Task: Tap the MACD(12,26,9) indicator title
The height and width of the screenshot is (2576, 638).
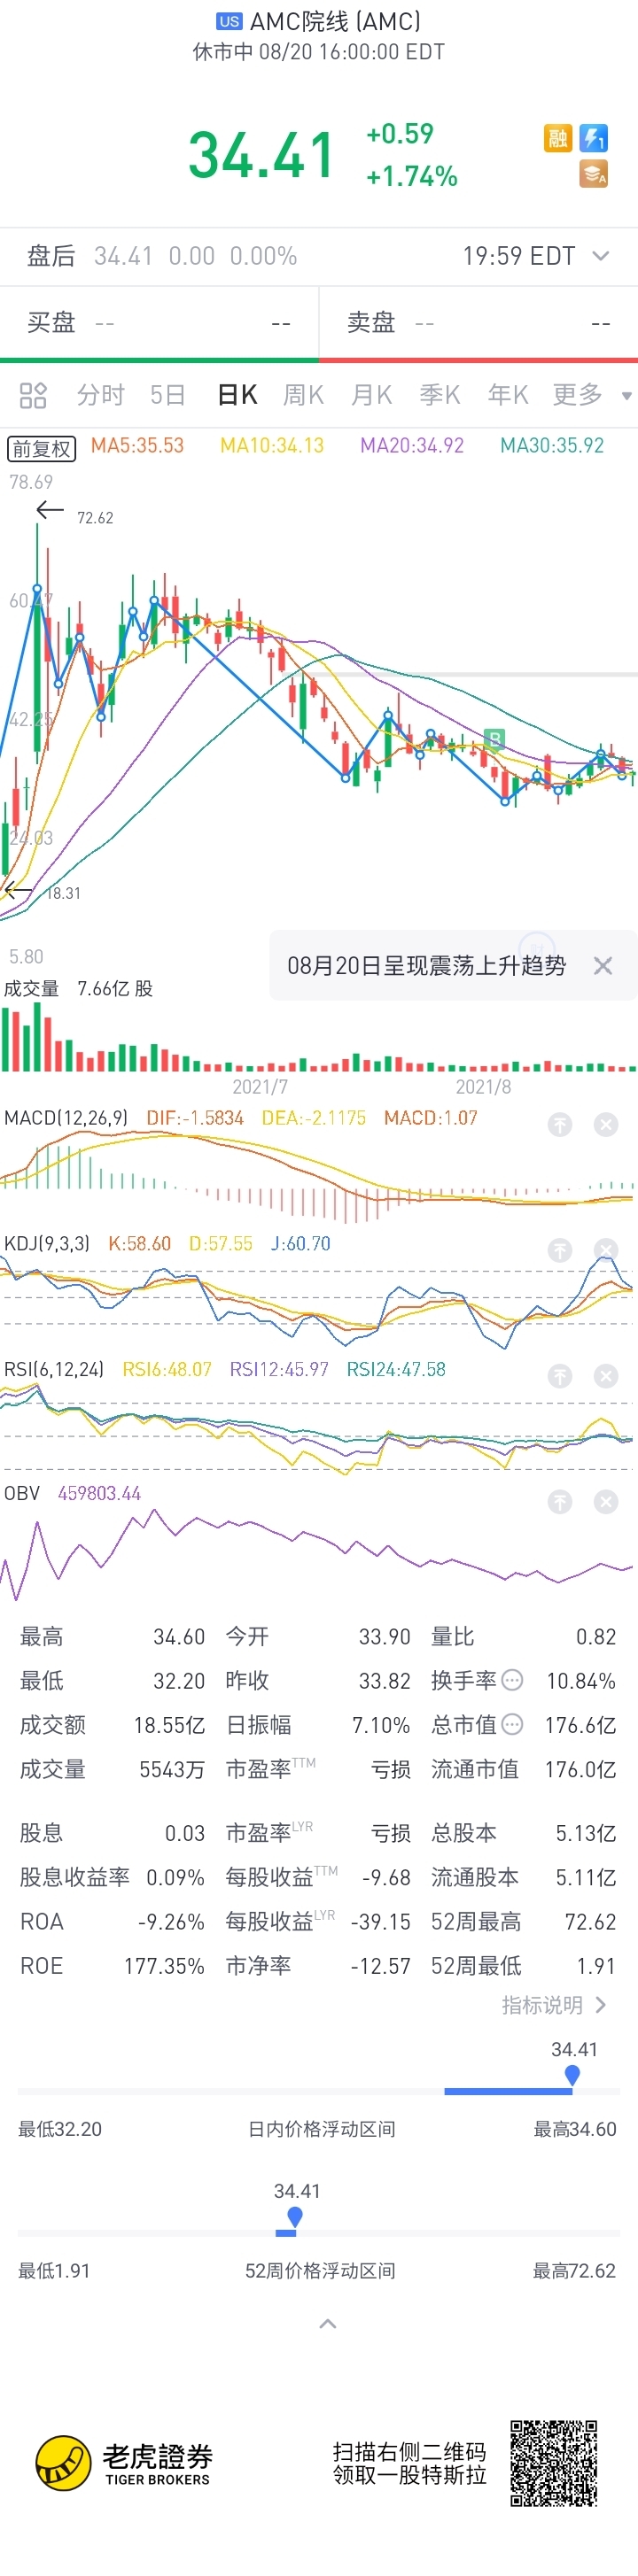Action: (x=66, y=1118)
